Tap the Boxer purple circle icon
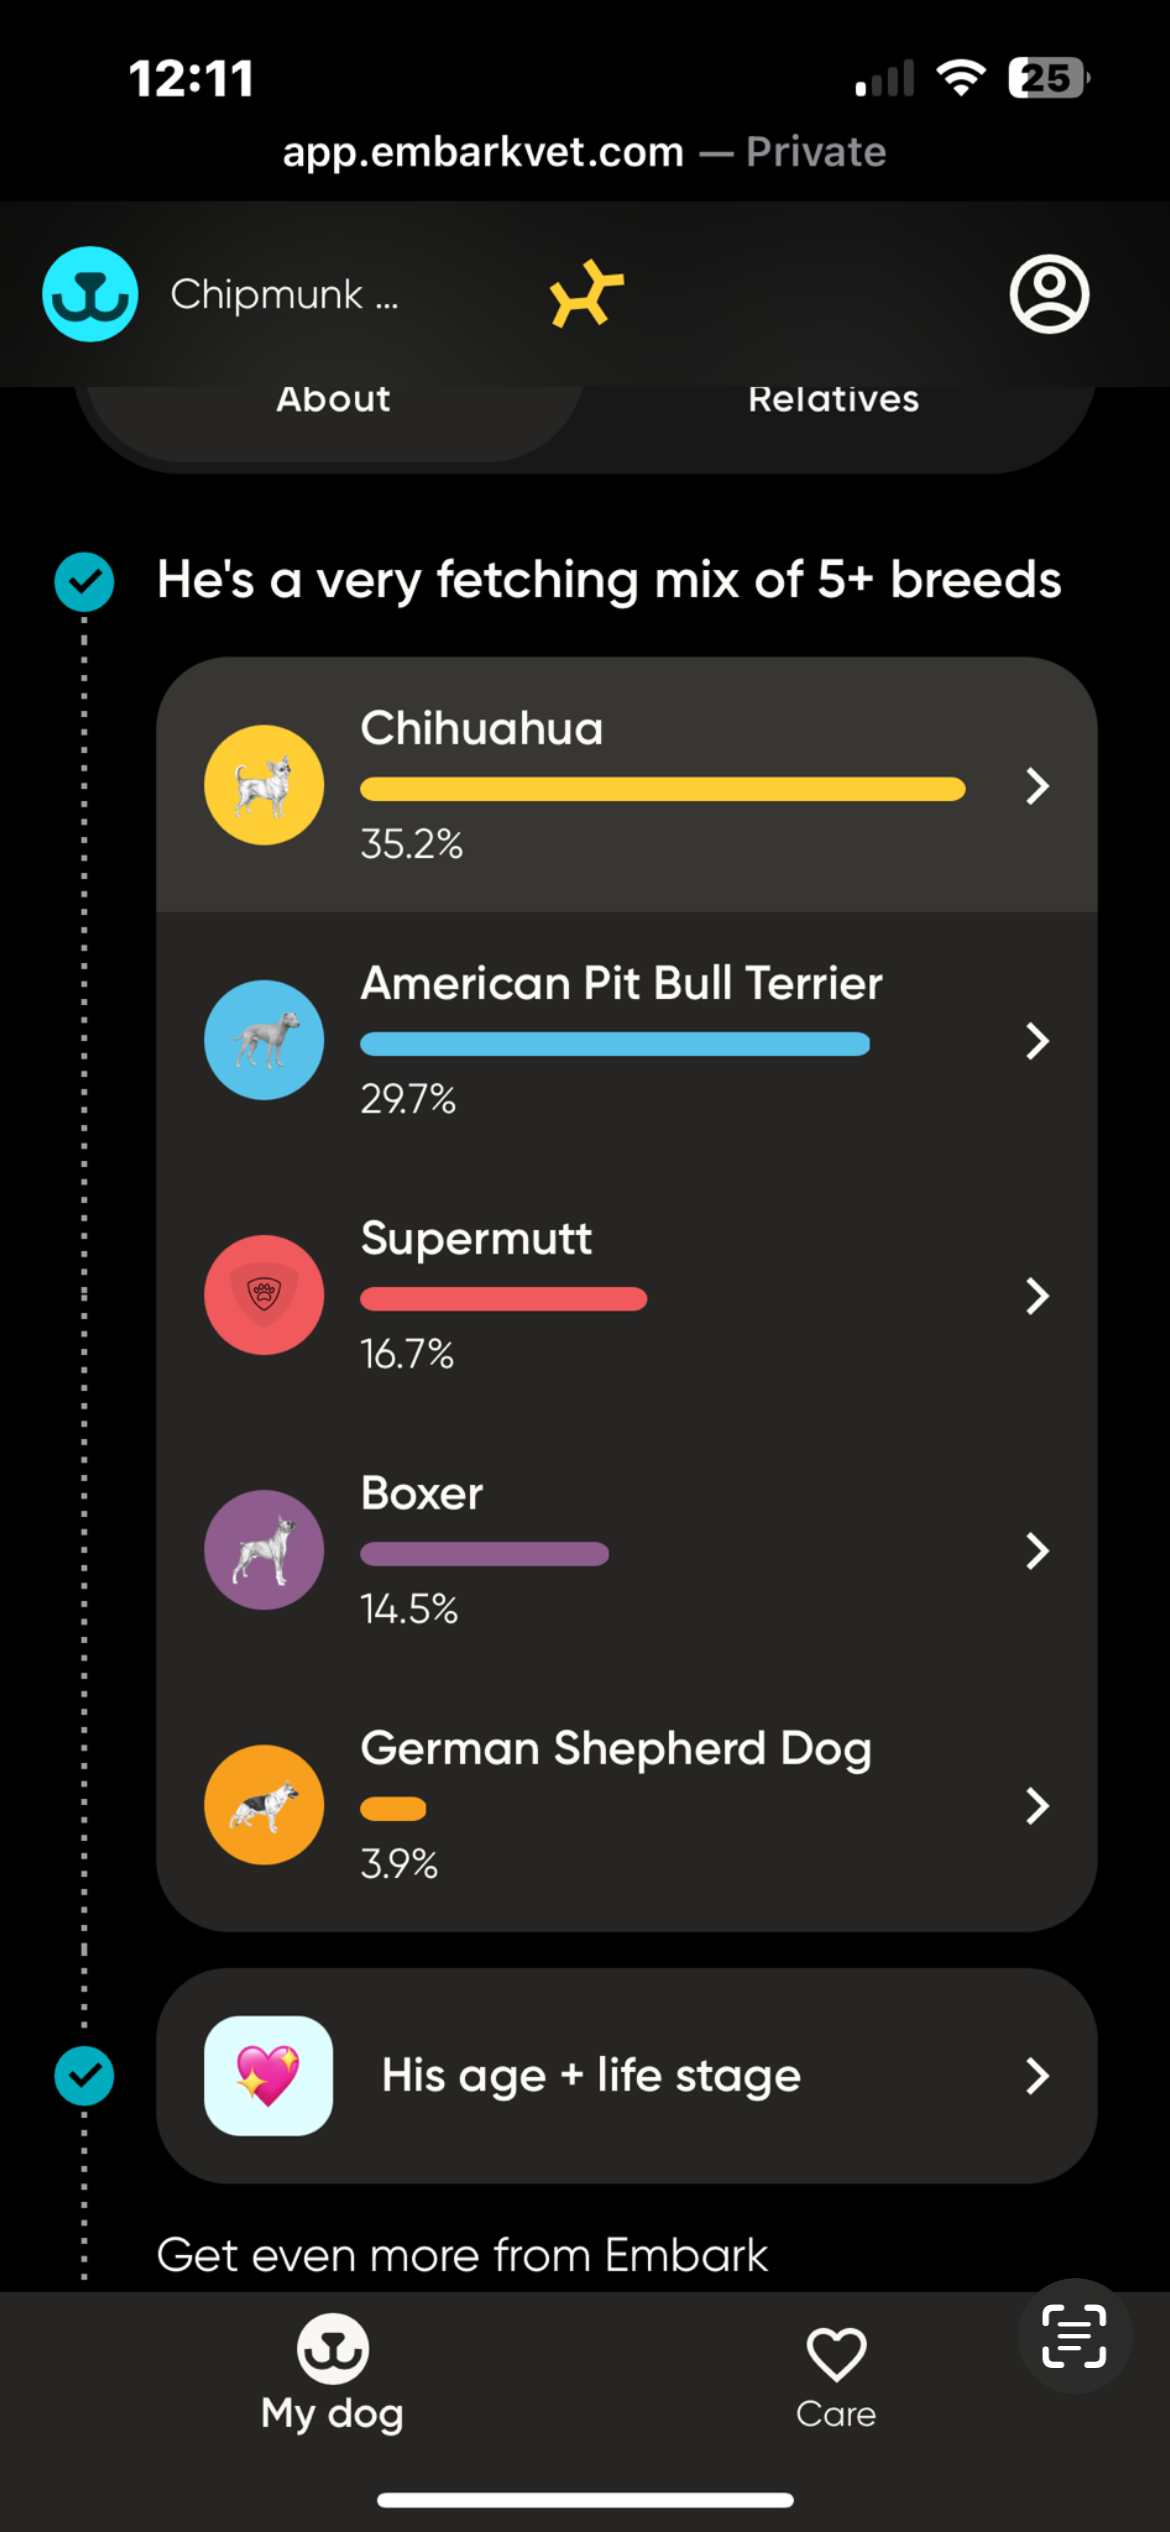This screenshot has height=2532, width=1170. (x=264, y=1550)
